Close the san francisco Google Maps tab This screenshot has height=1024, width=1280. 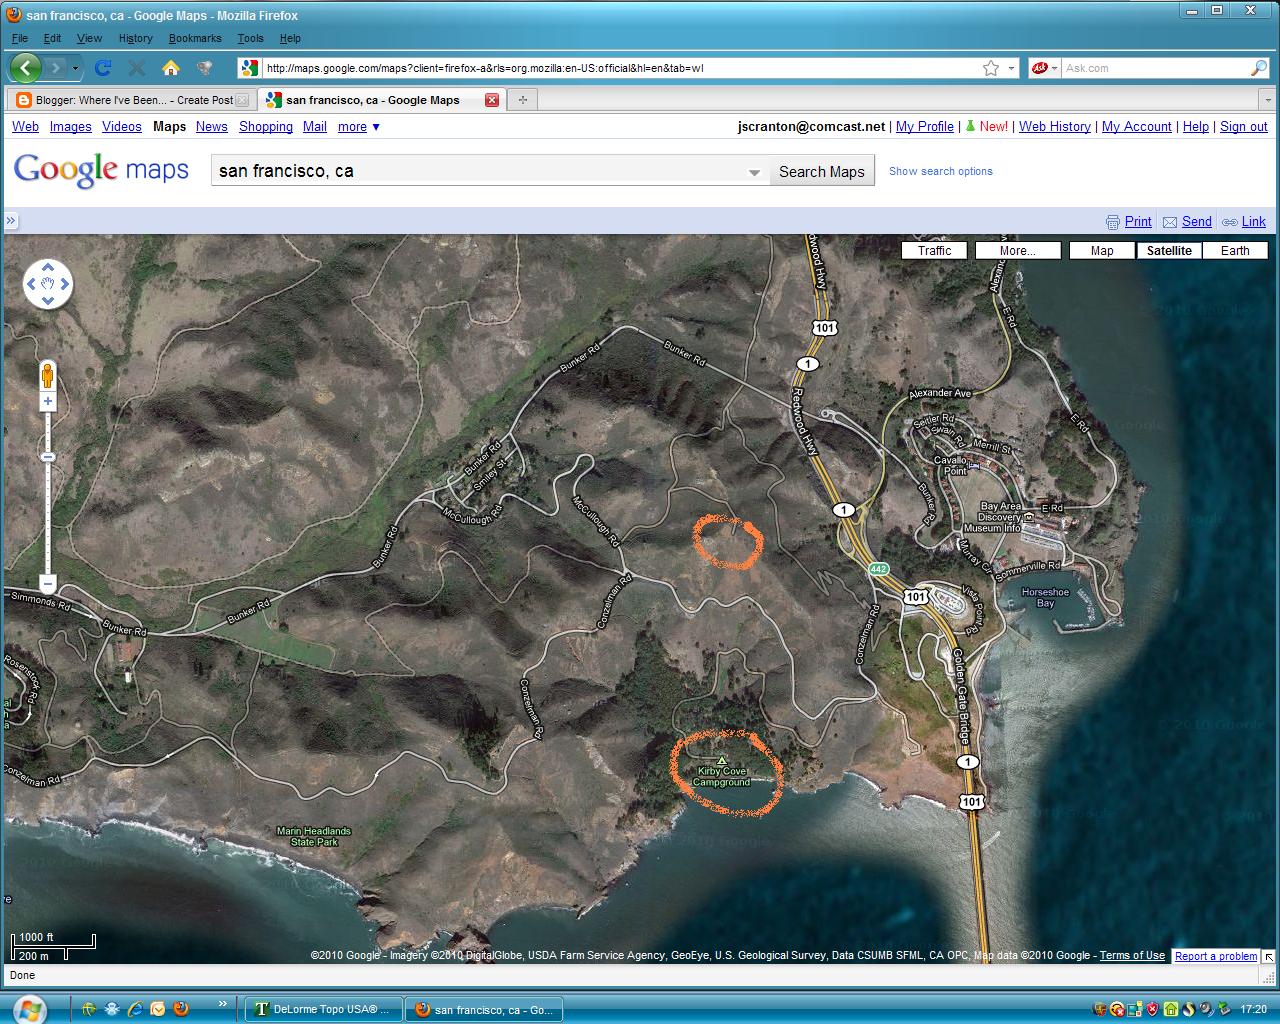point(492,100)
